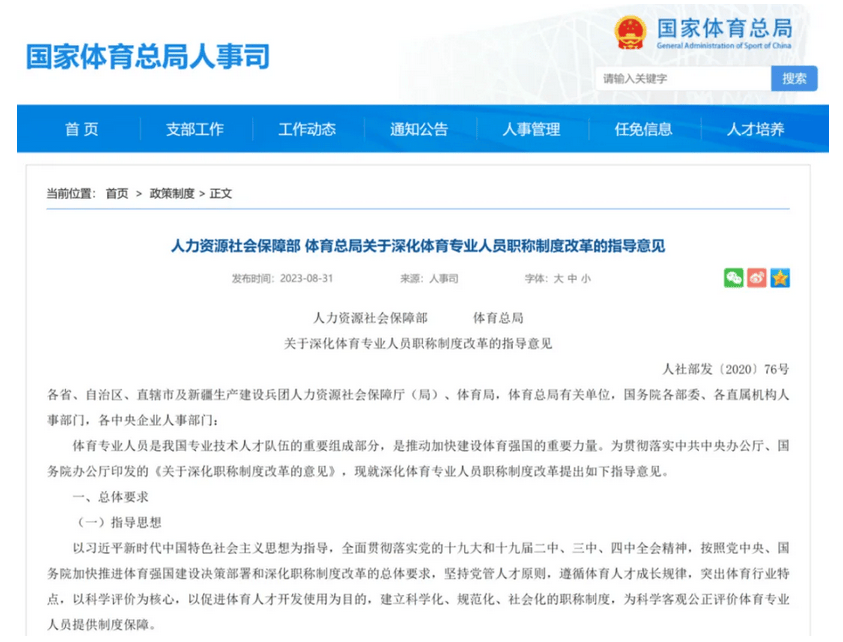Click the 搜索 search button
The width and height of the screenshot is (843, 642).
pos(794,79)
